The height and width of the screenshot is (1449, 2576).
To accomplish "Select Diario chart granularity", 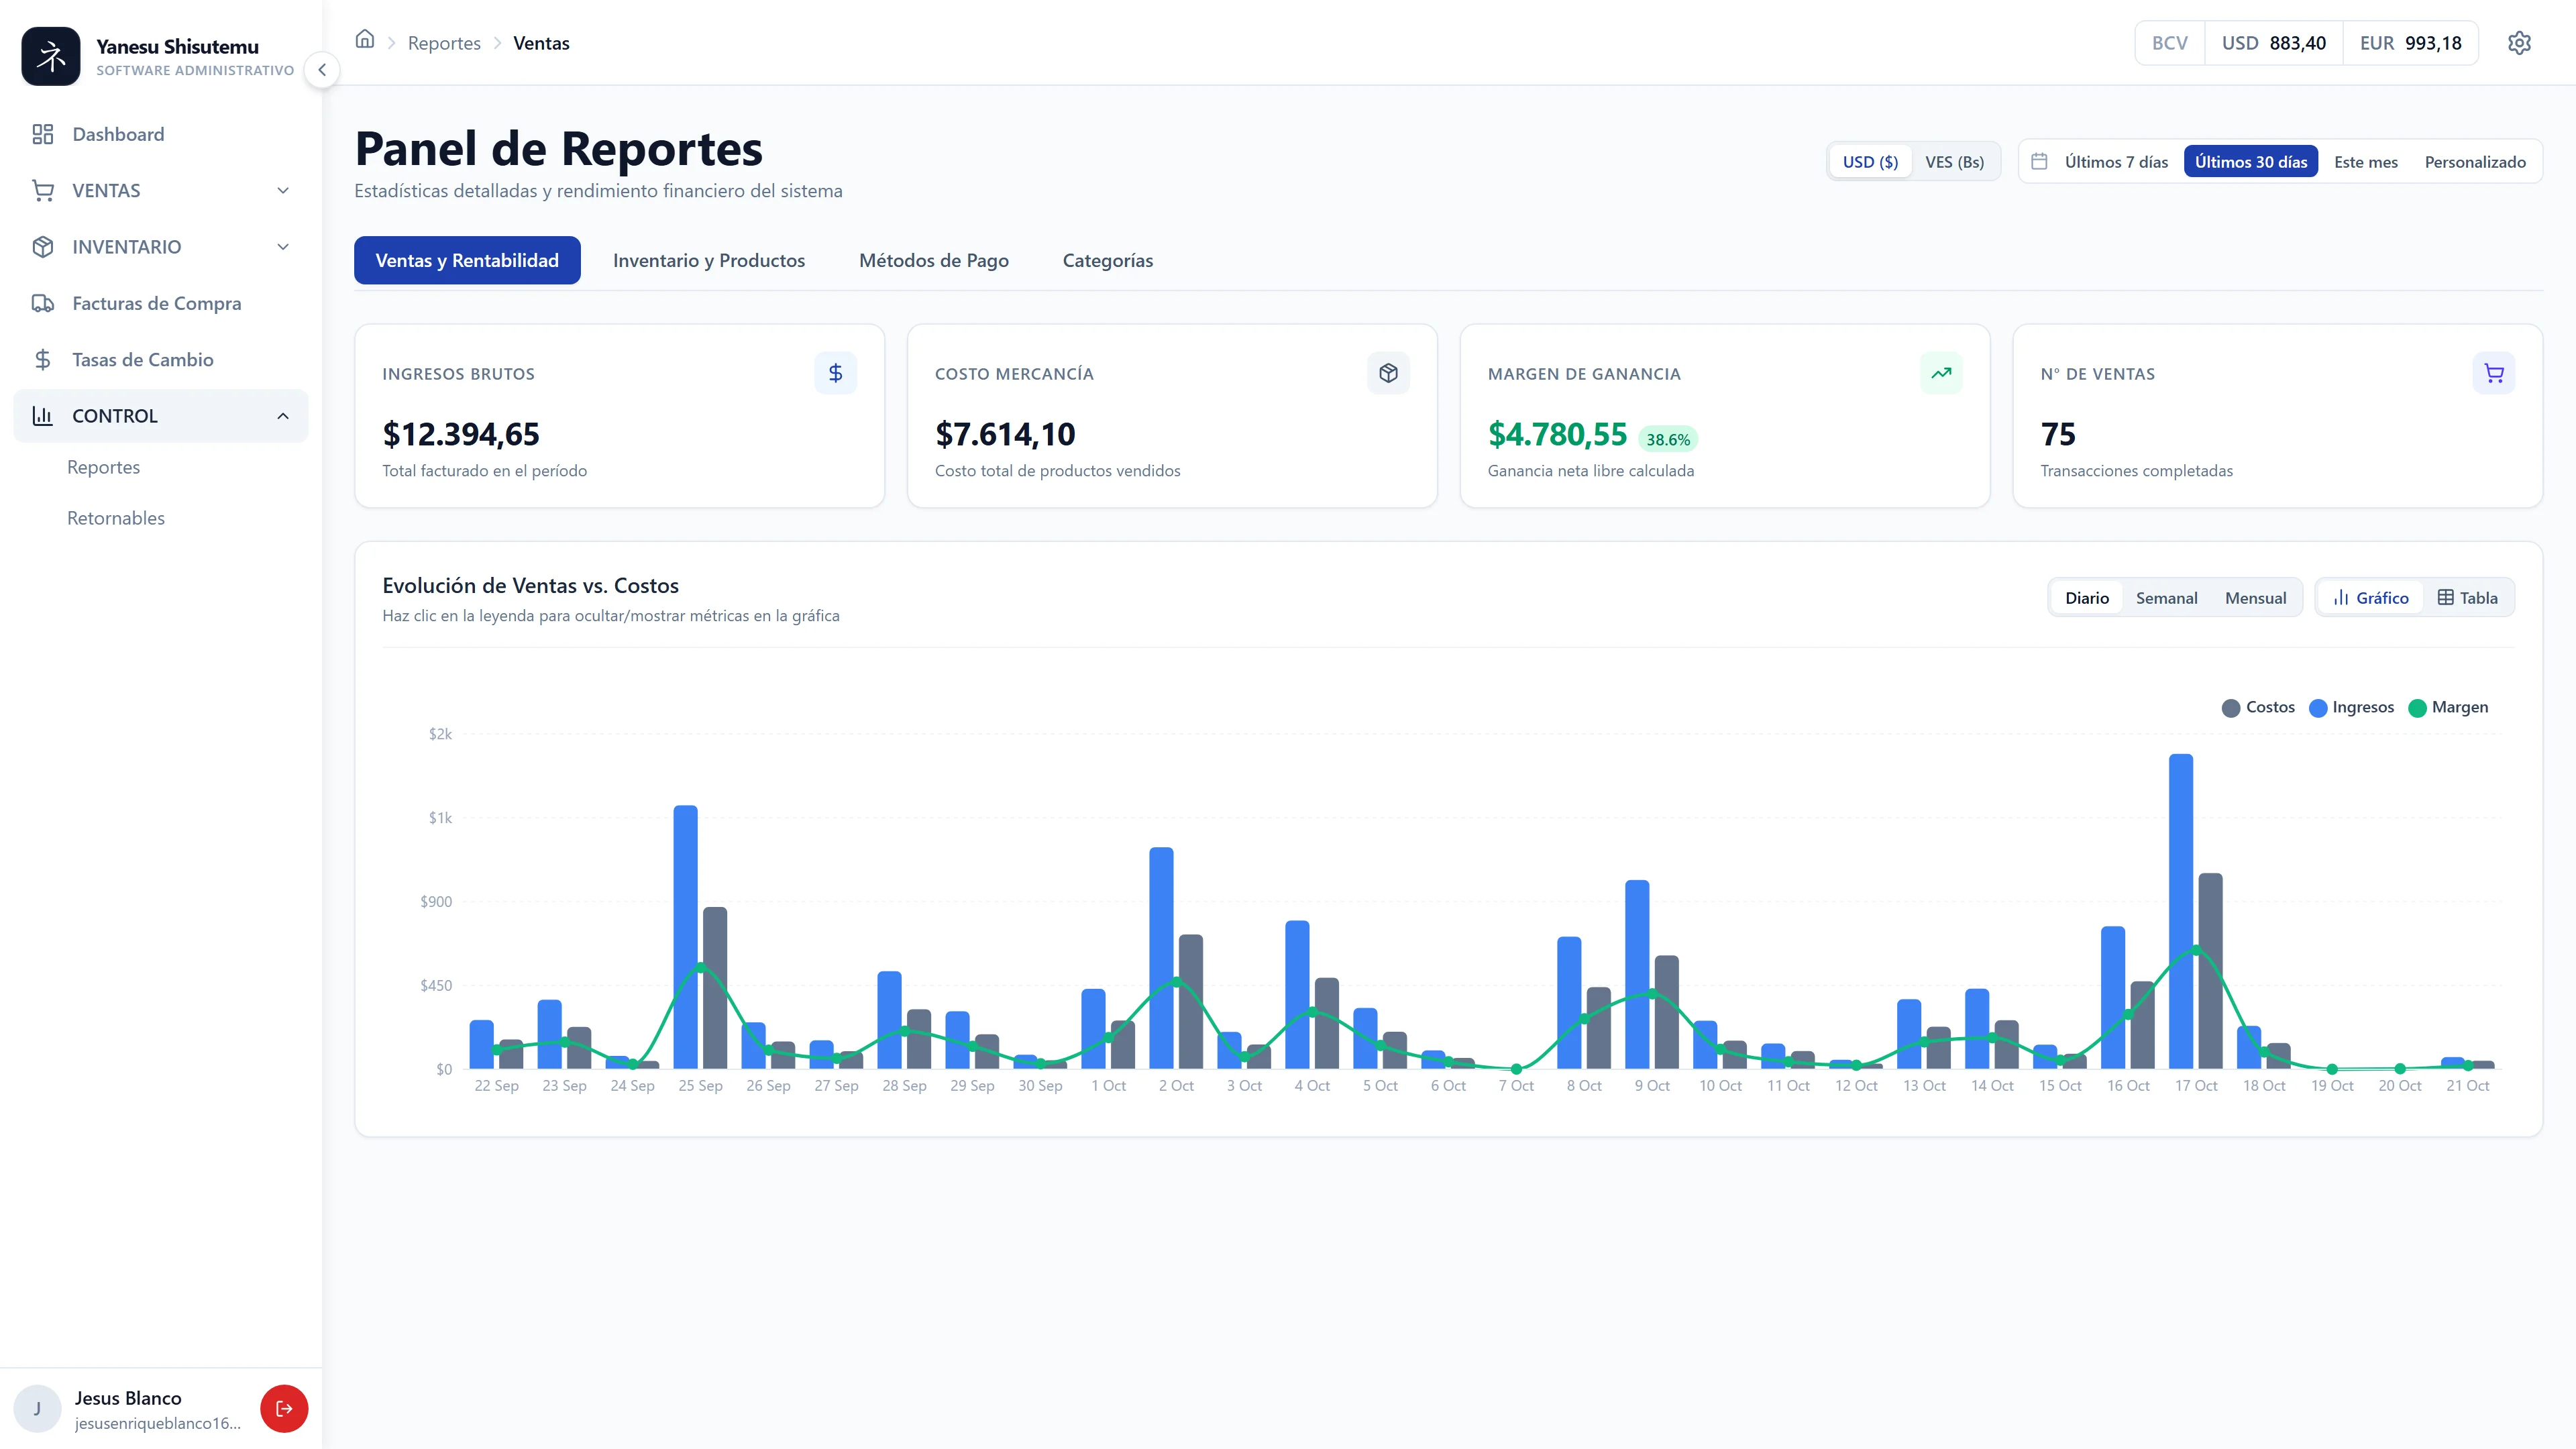I will tap(2087, 598).
